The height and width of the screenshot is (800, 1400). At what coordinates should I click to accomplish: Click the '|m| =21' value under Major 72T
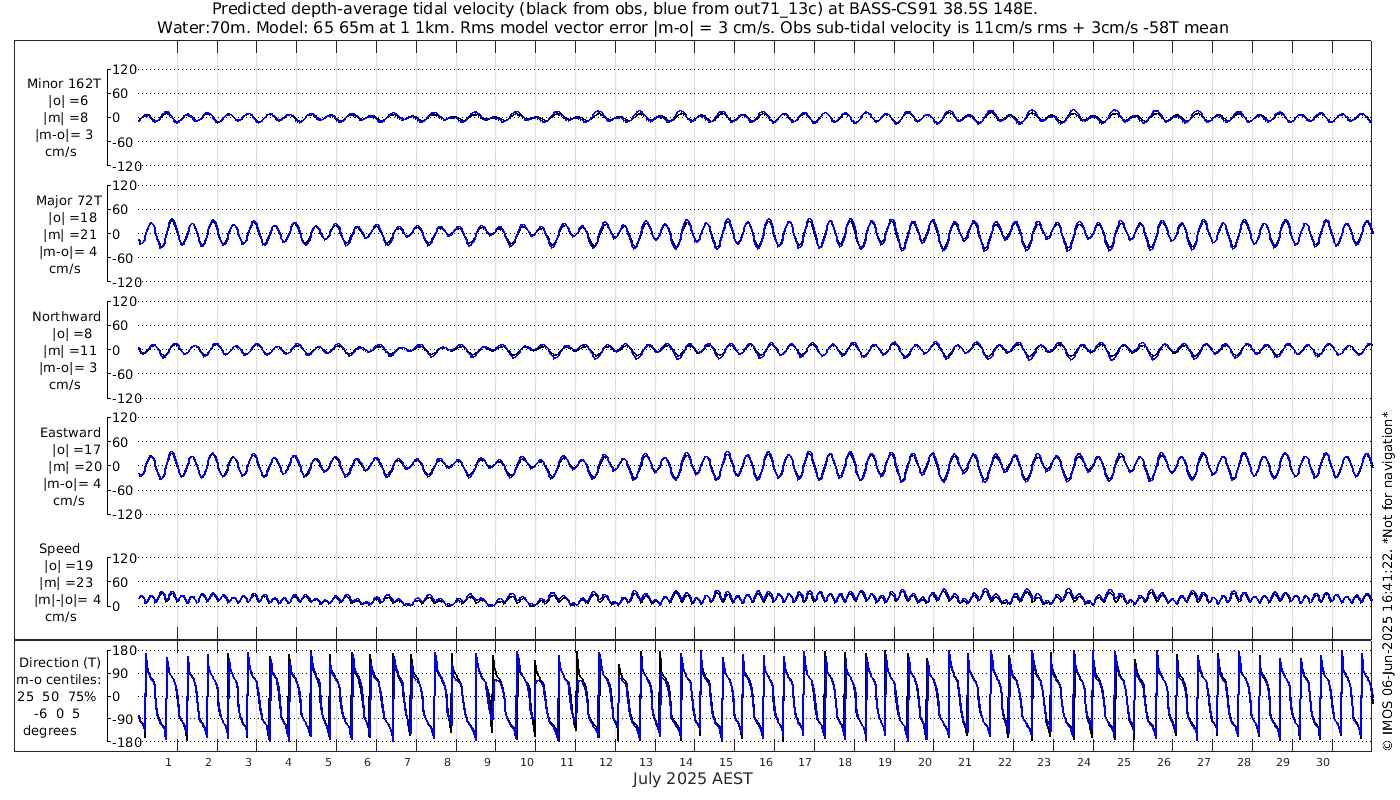(73, 235)
